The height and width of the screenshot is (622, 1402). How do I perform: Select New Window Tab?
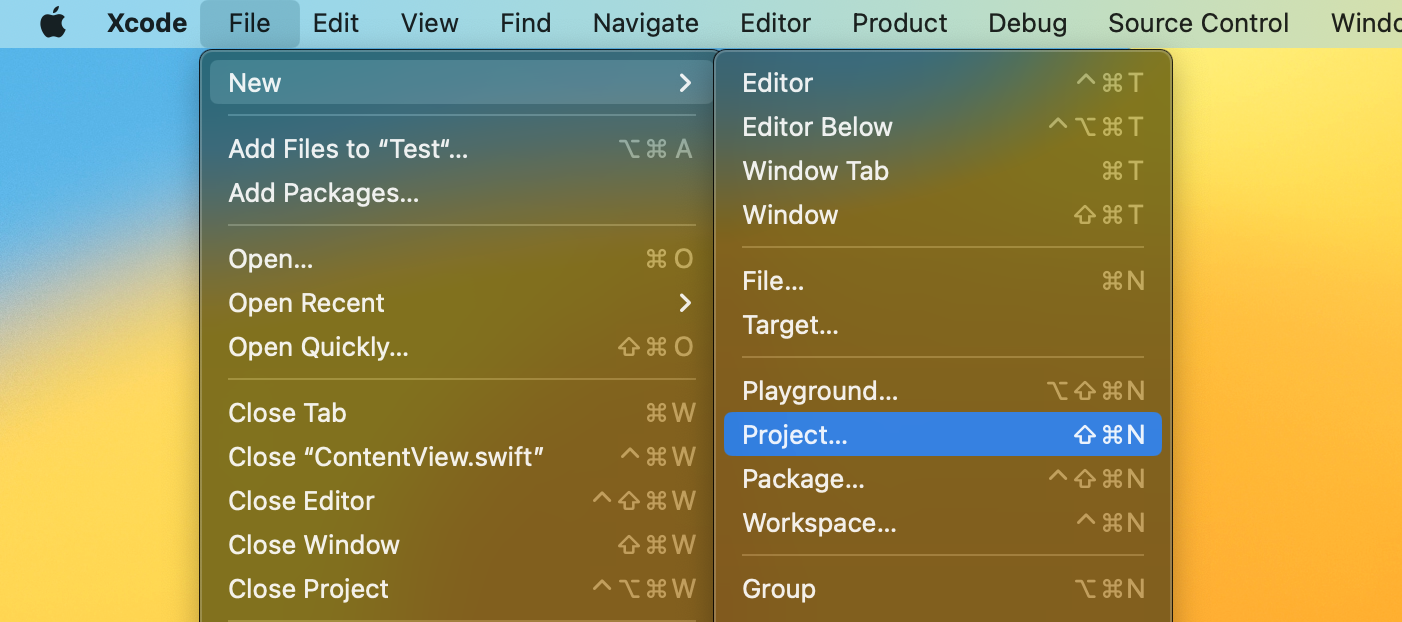943,171
